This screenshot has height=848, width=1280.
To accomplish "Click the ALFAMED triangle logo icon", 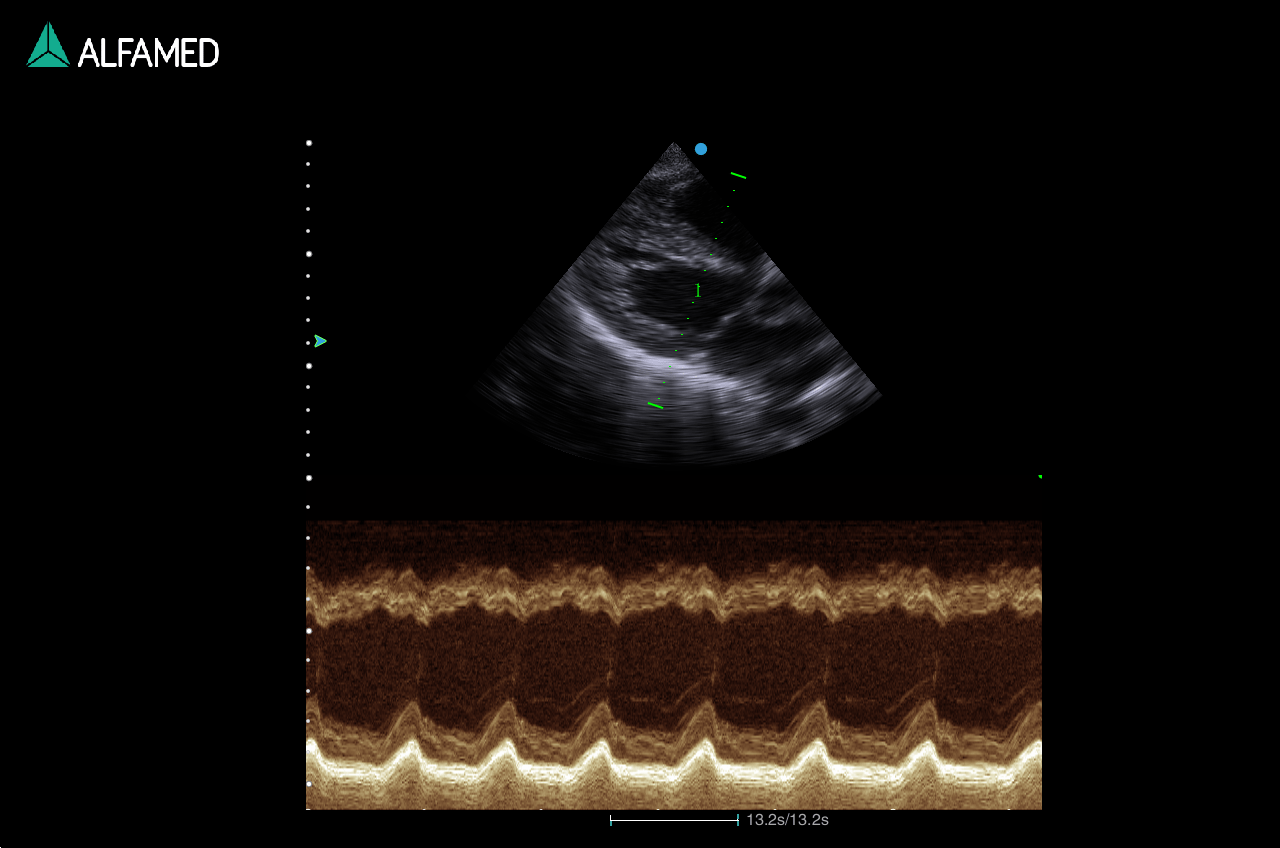I will (47, 46).
